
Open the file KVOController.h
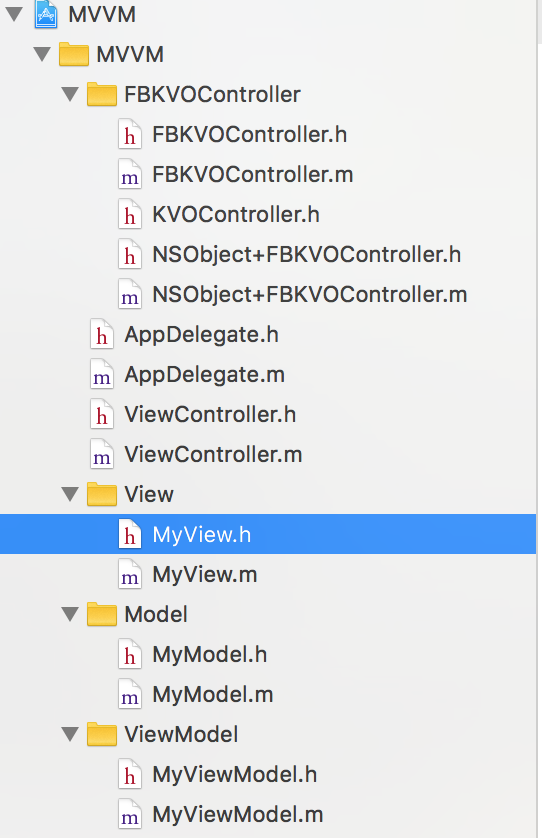point(236,215)
